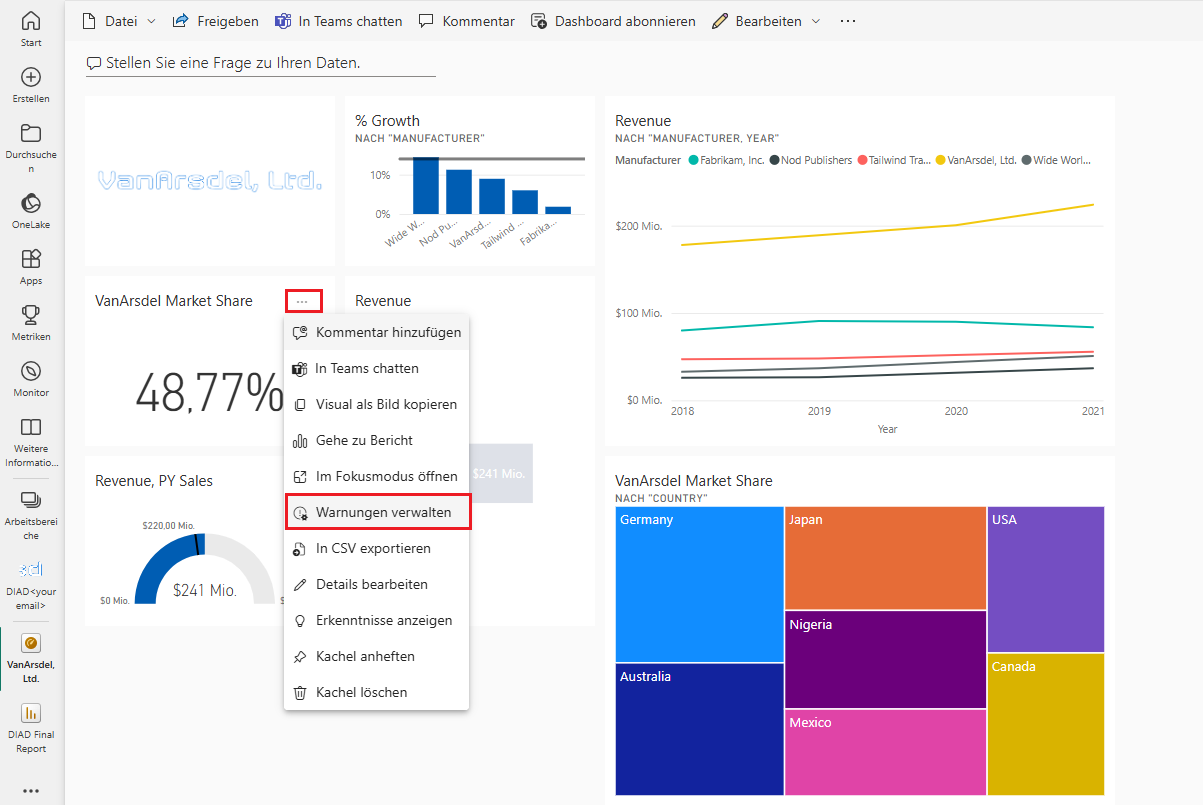Open Arbeitsbereiche in the sidebar

[x=31, y=515]
